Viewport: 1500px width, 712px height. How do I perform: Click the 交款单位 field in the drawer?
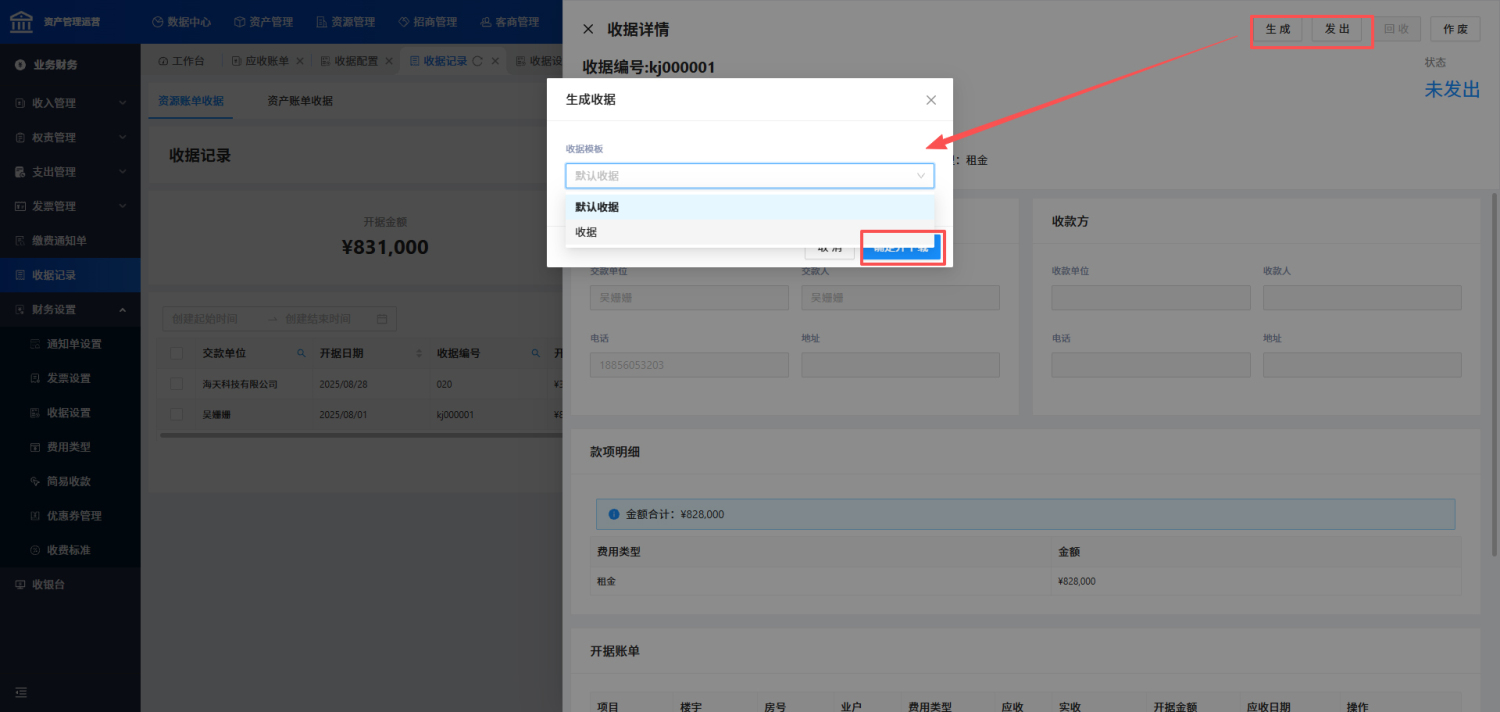[689, 298]
